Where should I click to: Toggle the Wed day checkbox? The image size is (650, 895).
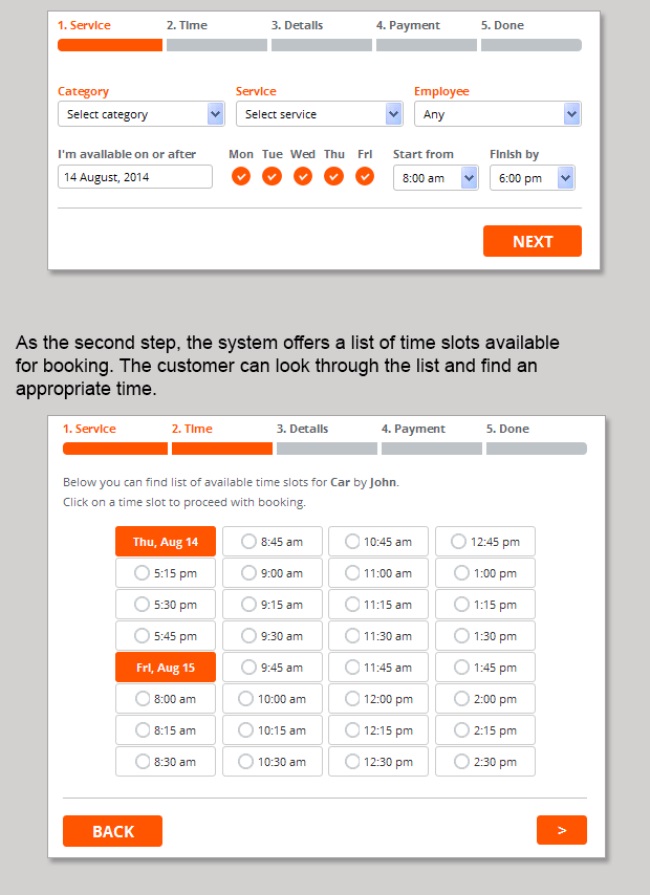303,176
